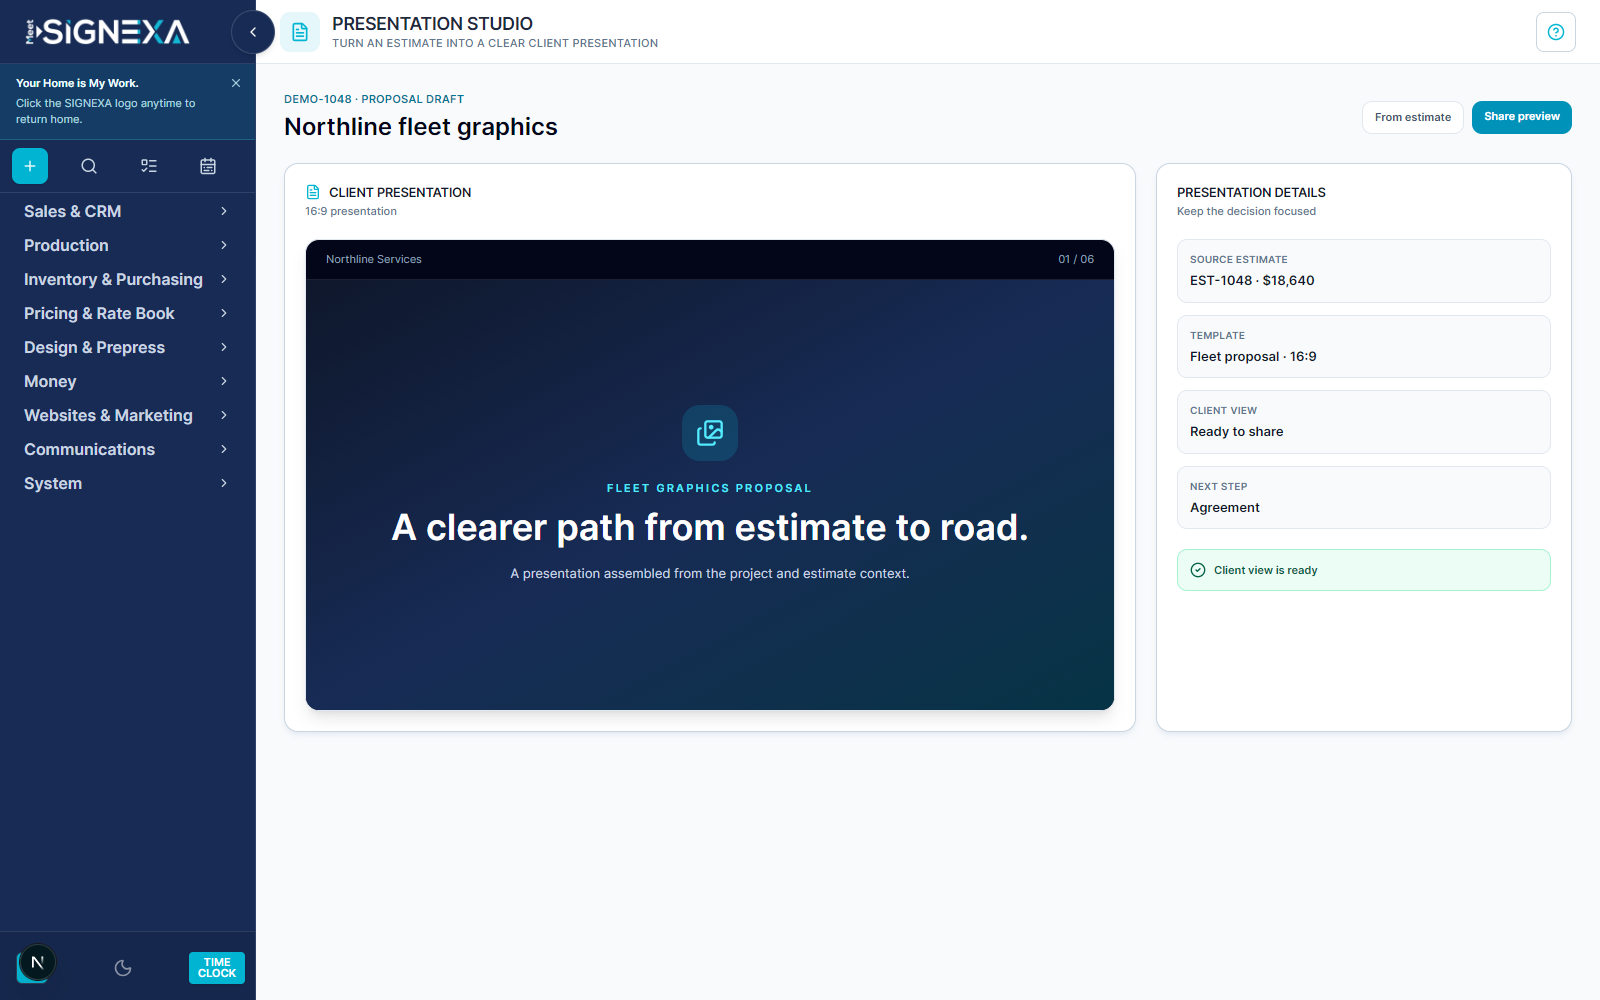This screenshot has height=1000, width=1600.
Task: Toggle dark mode with moon icon
Action: (123, 968)
